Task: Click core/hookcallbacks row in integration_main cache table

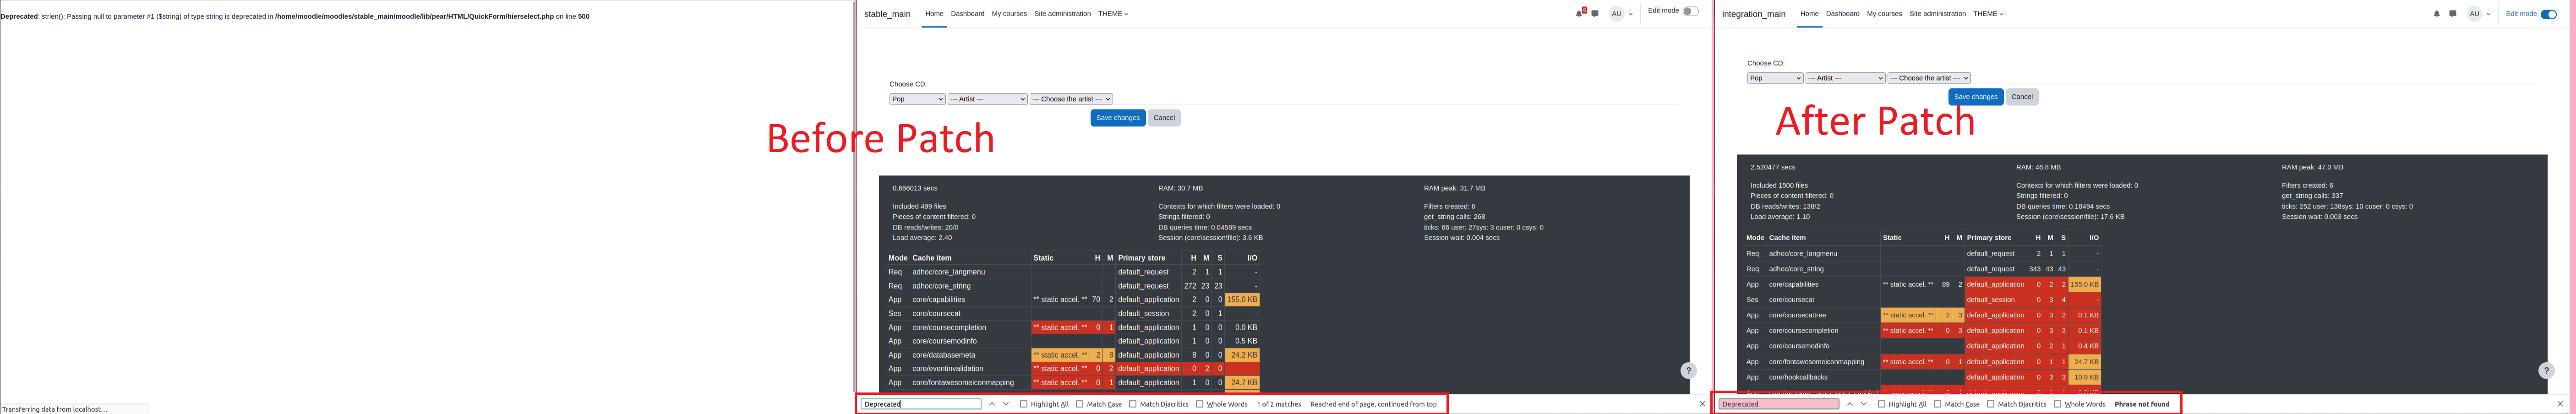Action: 1922,377
